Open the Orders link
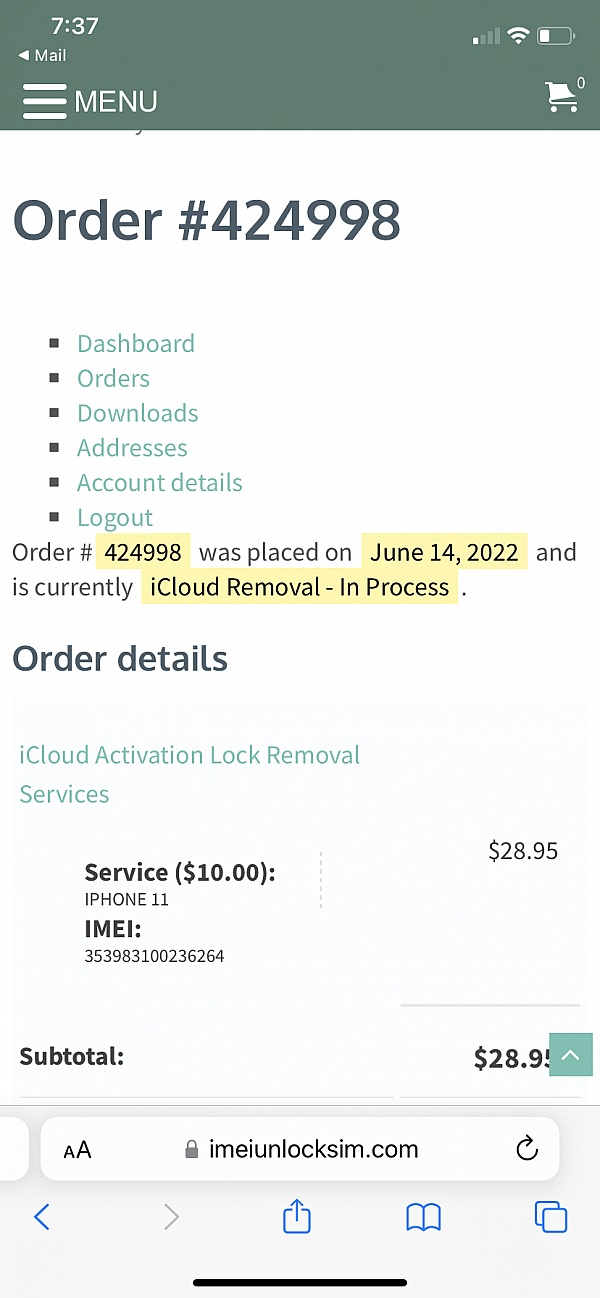600x1298 pixels. pos(113,378)
